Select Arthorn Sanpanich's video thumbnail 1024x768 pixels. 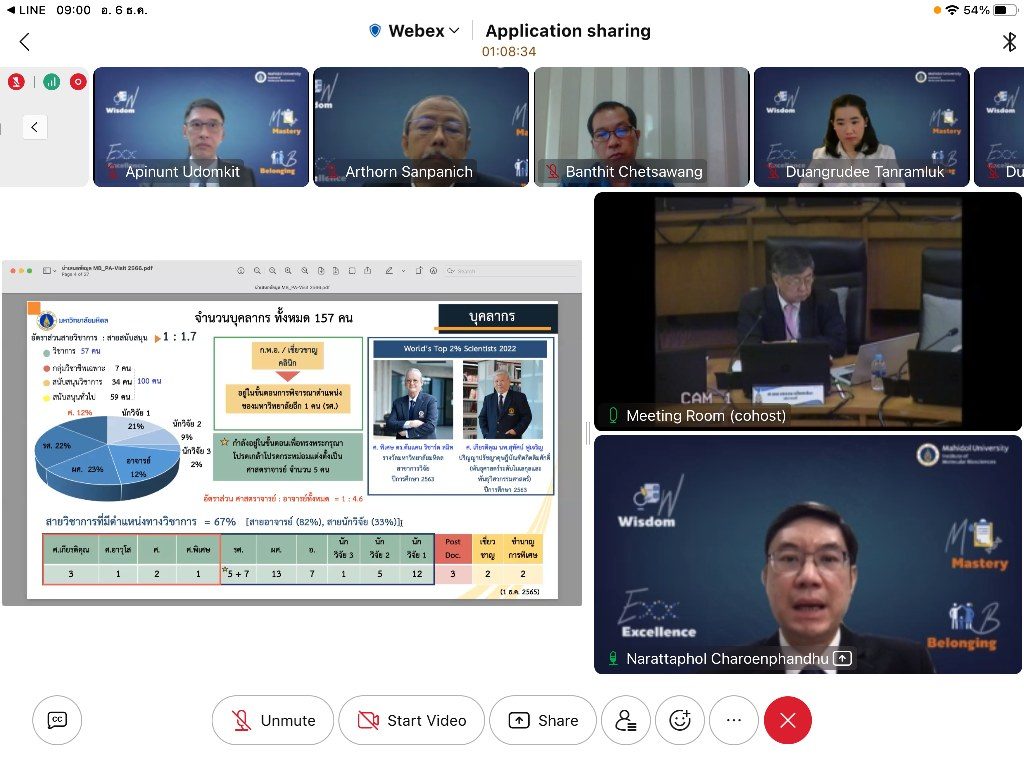[421, 127]
